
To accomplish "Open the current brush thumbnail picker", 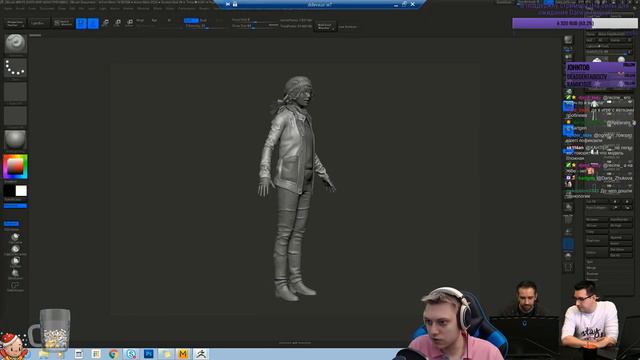I will pyautogui.click(x=16, y=43).
